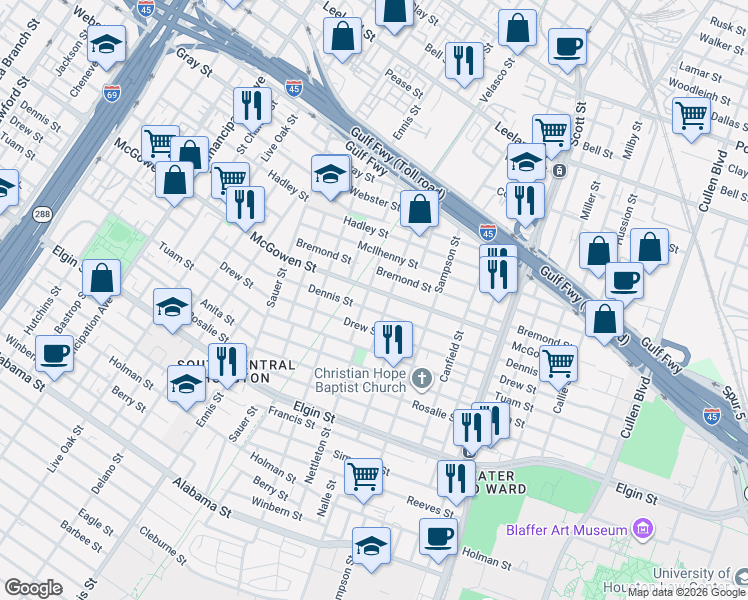Select the restaurant marker above Christian Hope Baptist Church
This screenshot has width=748, height=600.
click(394, 341)
